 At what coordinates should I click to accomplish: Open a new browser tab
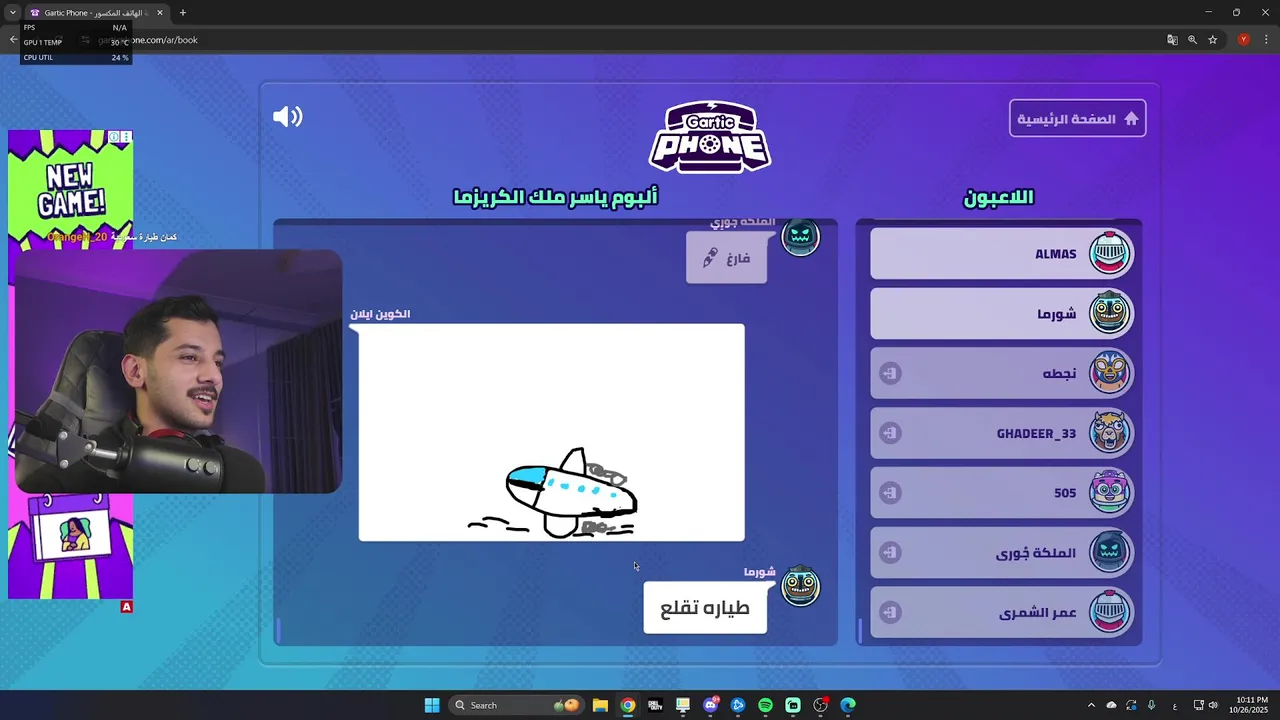tap(182, 13)
